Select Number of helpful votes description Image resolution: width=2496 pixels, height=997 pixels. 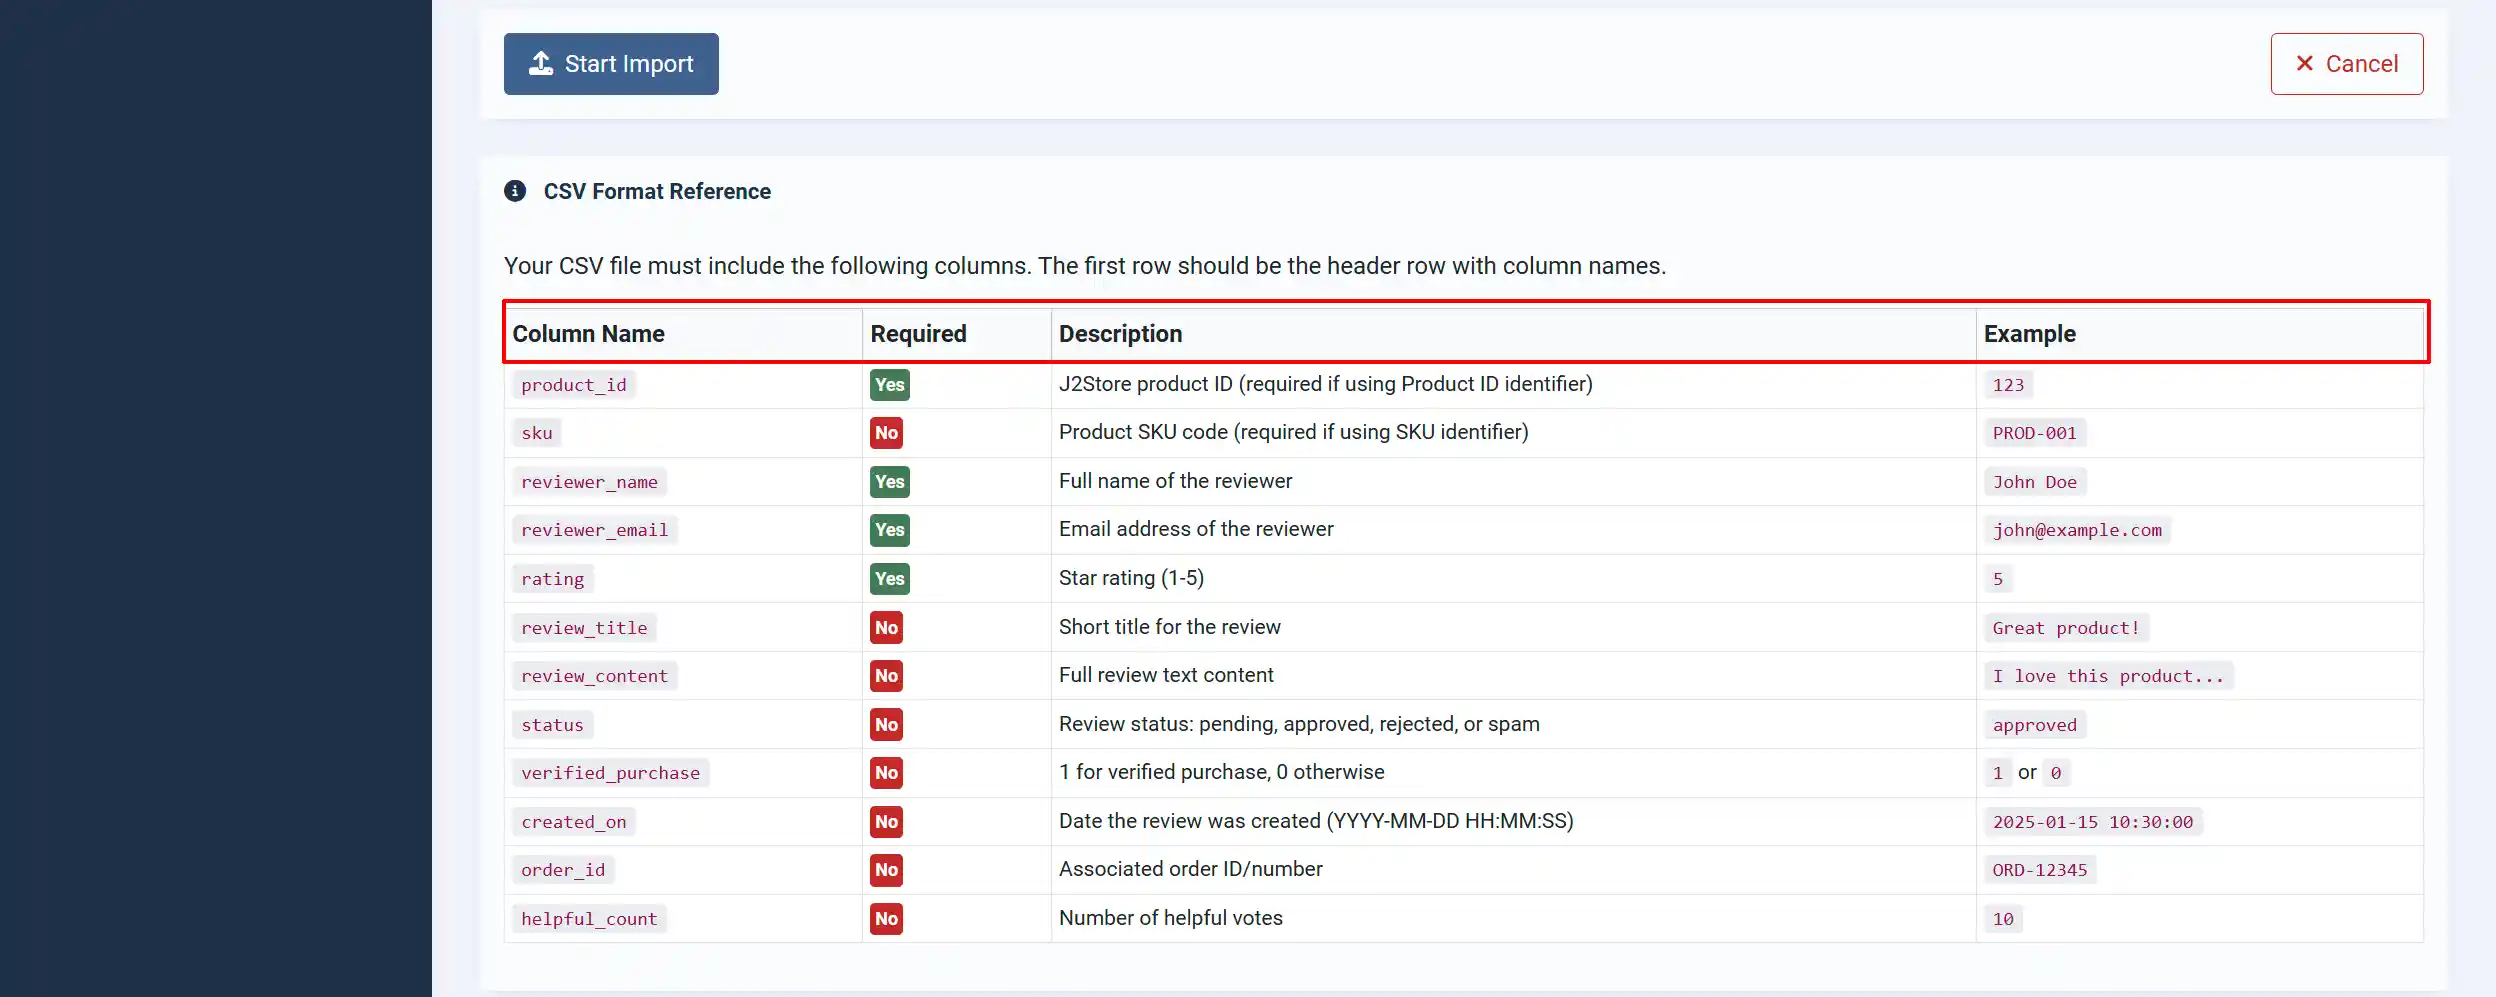click(1171, 918)
